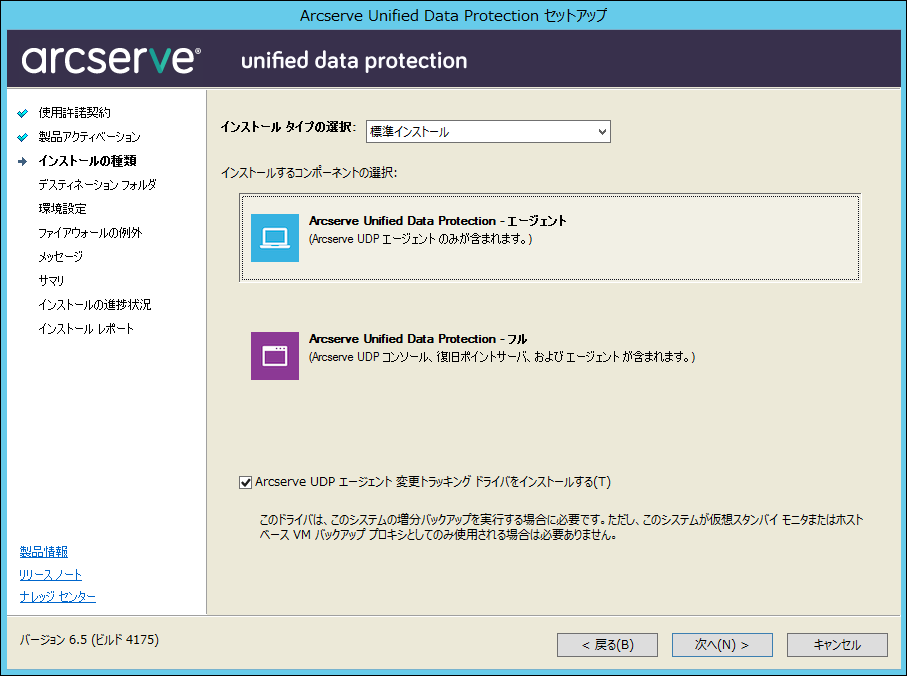
Task: Click the driver explanation paragraph about 増分バックアップ
Action: pos(561,527)
